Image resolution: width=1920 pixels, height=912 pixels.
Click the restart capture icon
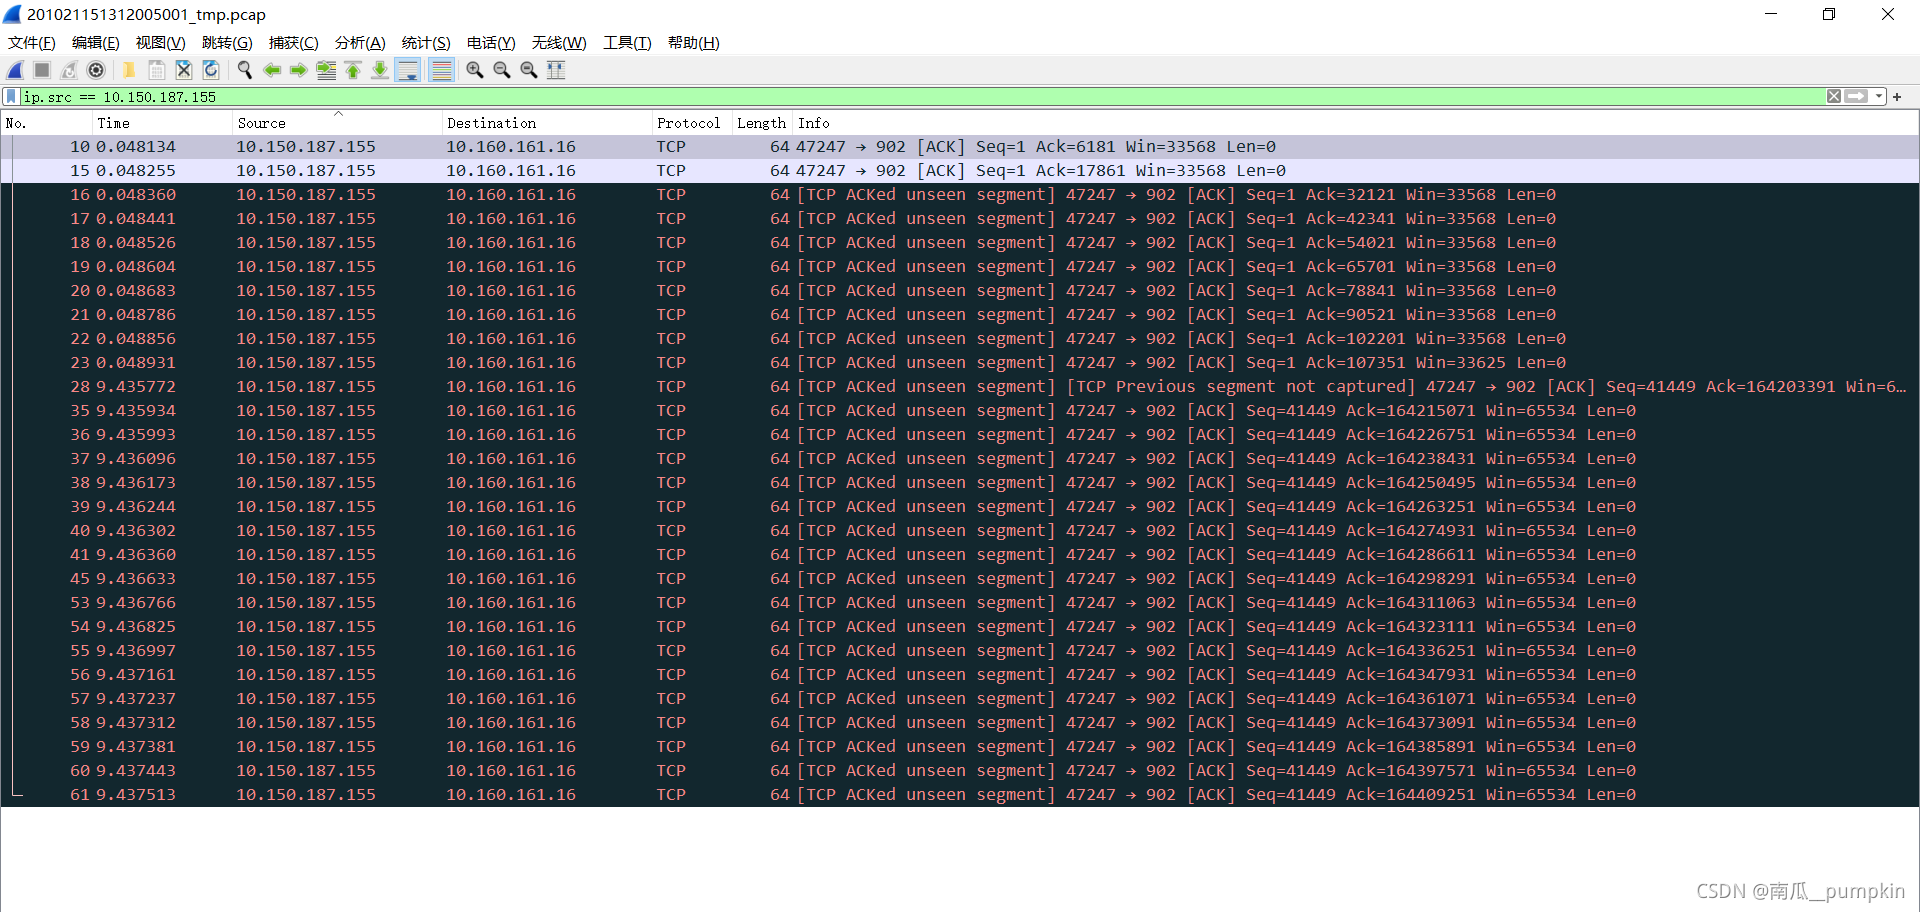69,70
